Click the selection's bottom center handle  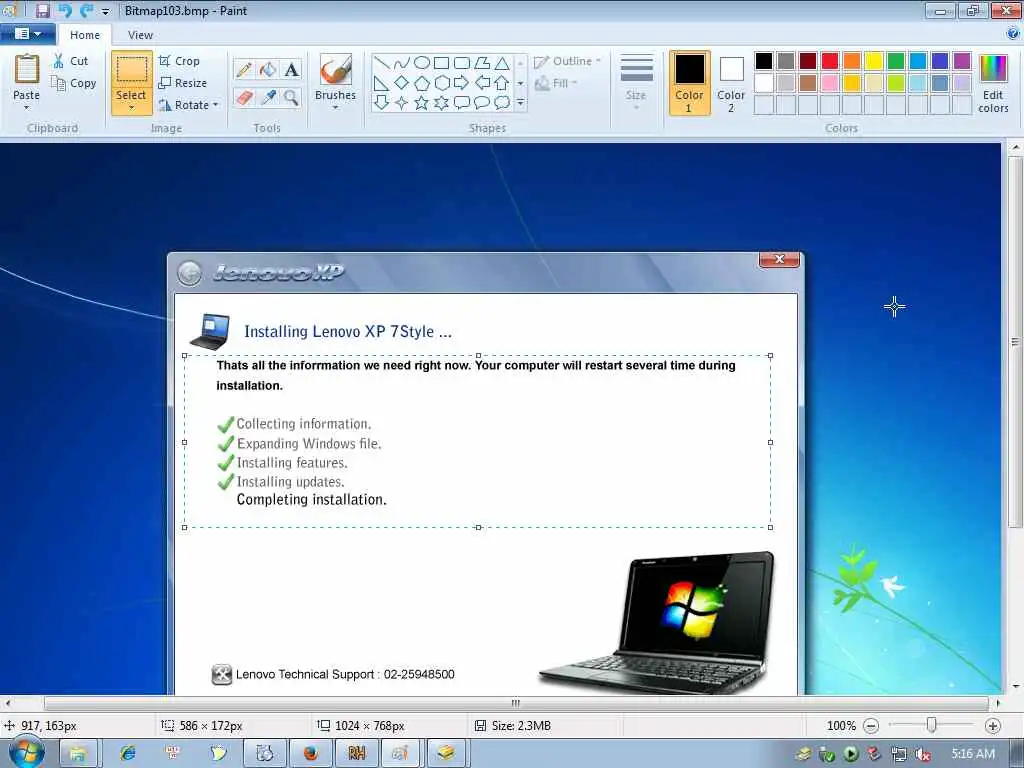(479, 527)
